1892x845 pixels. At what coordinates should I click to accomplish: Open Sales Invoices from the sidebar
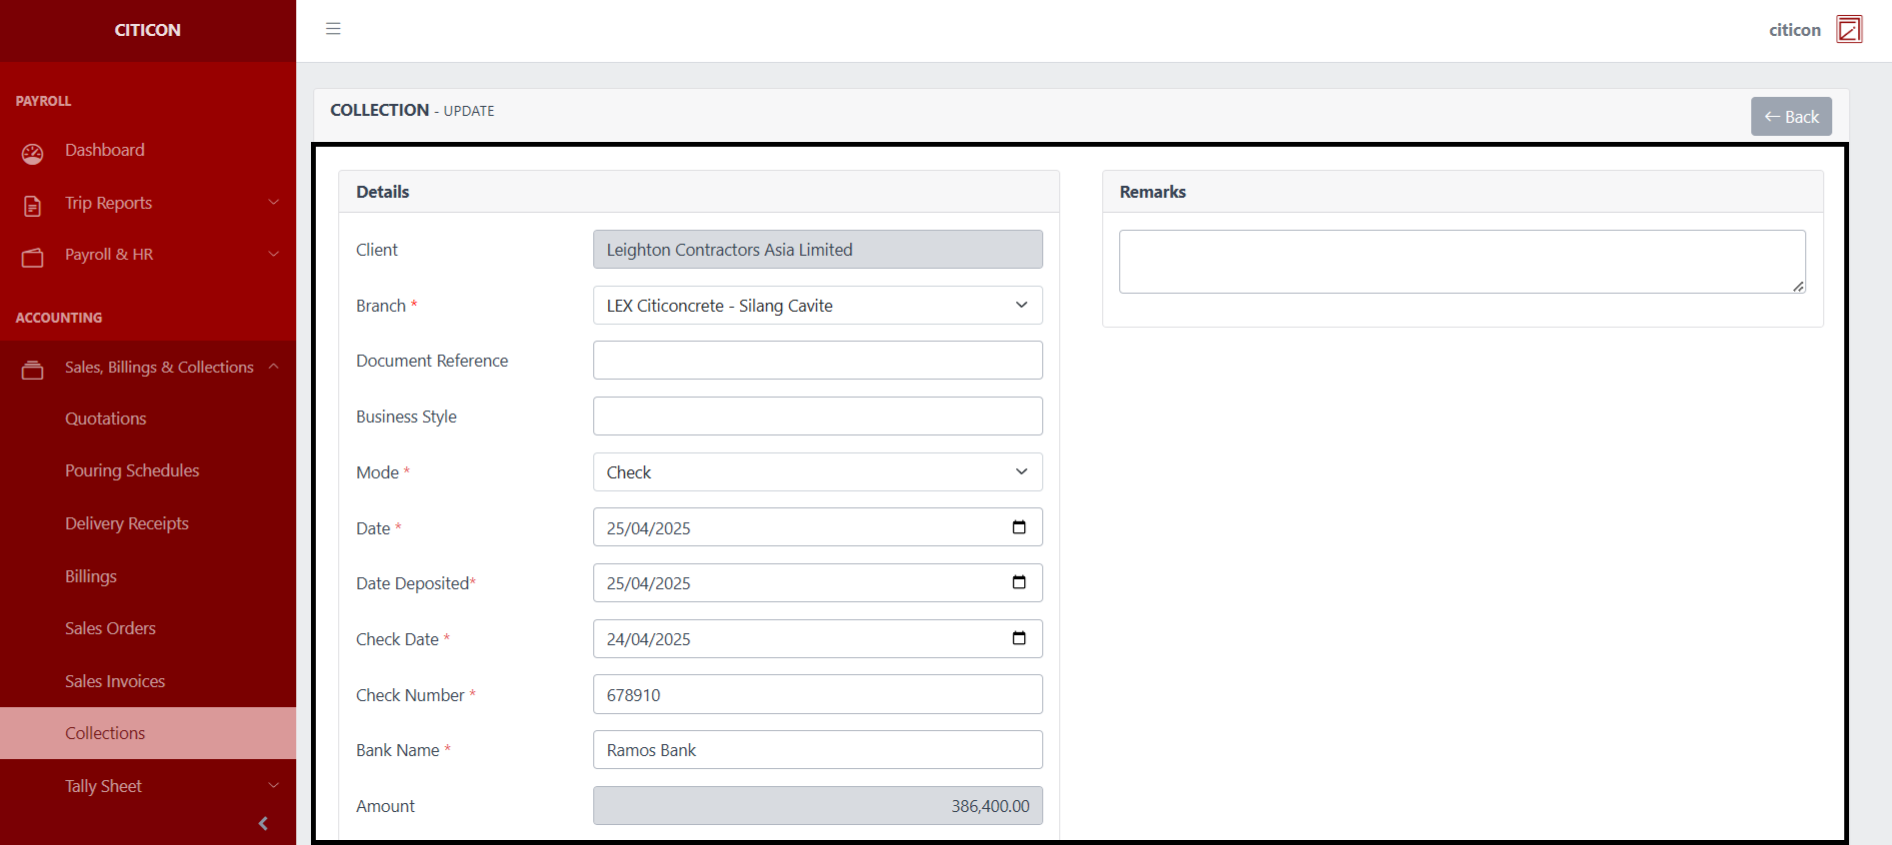point(115,681)
